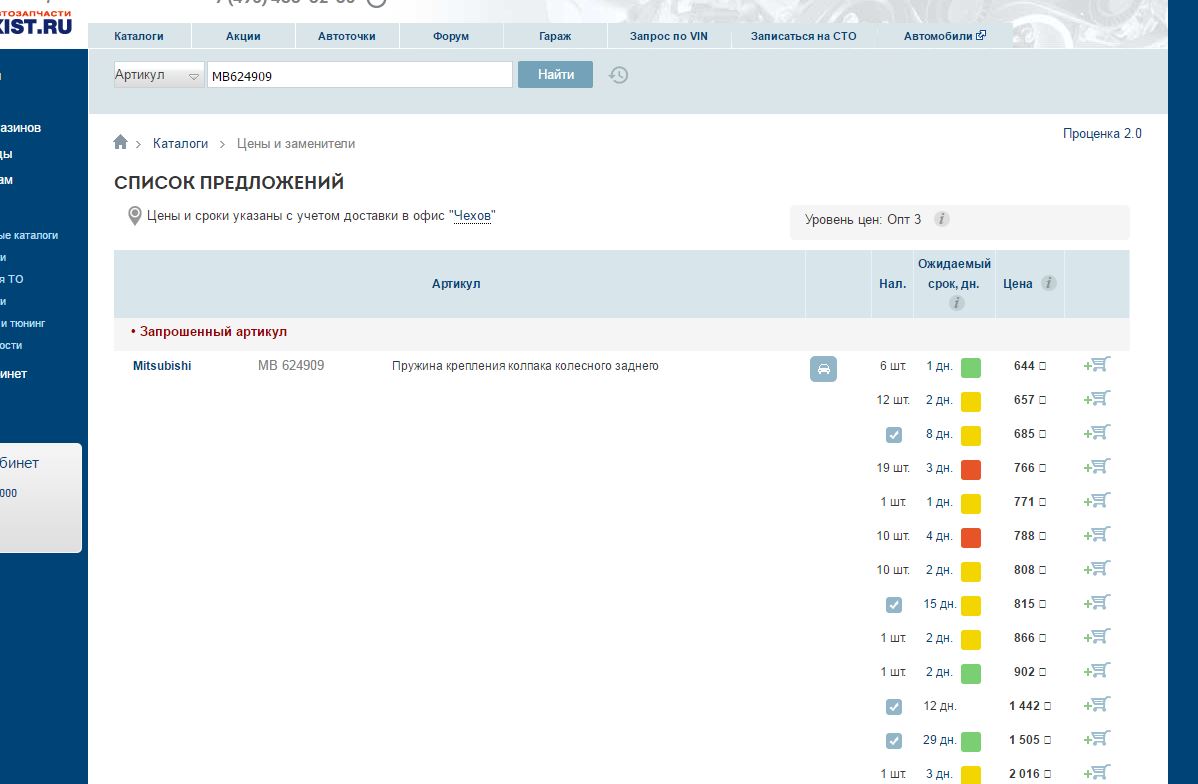The image size is (1198, 784).
Task: Open the Запрос по VIN menu item
Action: coord(668,36)
